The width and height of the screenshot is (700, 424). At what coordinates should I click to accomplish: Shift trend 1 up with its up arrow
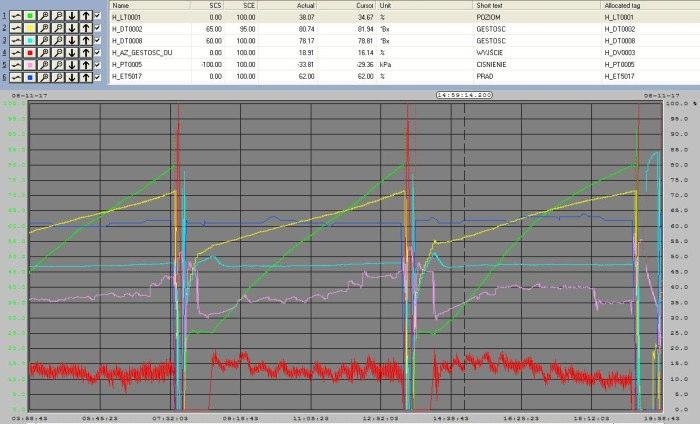[86, 16]
